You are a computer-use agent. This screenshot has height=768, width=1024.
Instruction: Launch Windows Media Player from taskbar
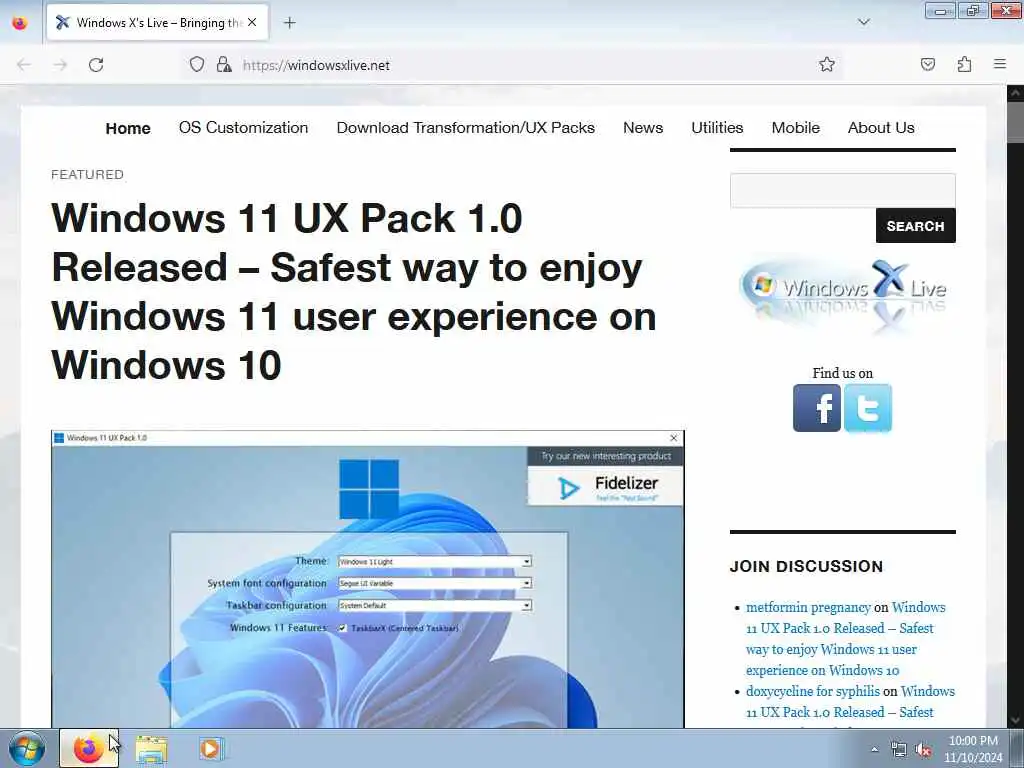click(x=211, y=749)
